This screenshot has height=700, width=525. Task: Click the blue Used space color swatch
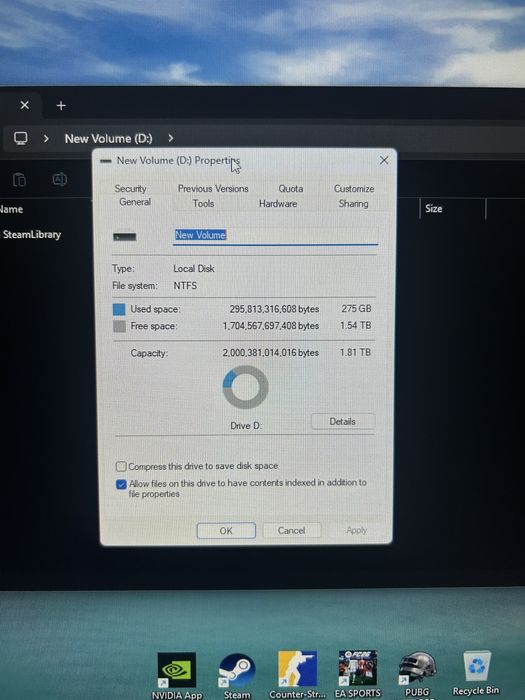[x=119, y=309]
